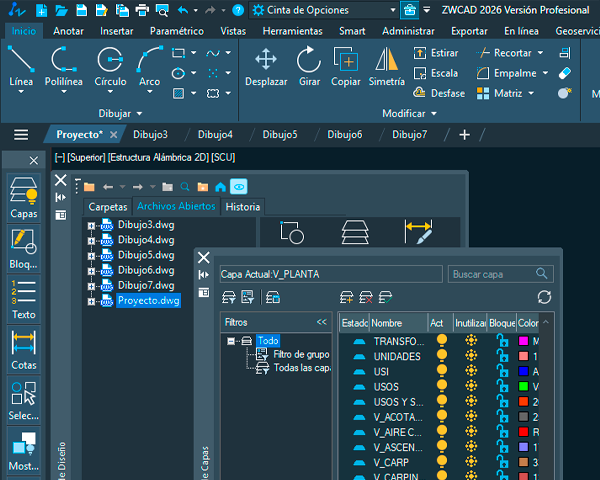Toggle freeze state of the USOS layer

click(471, 386)
